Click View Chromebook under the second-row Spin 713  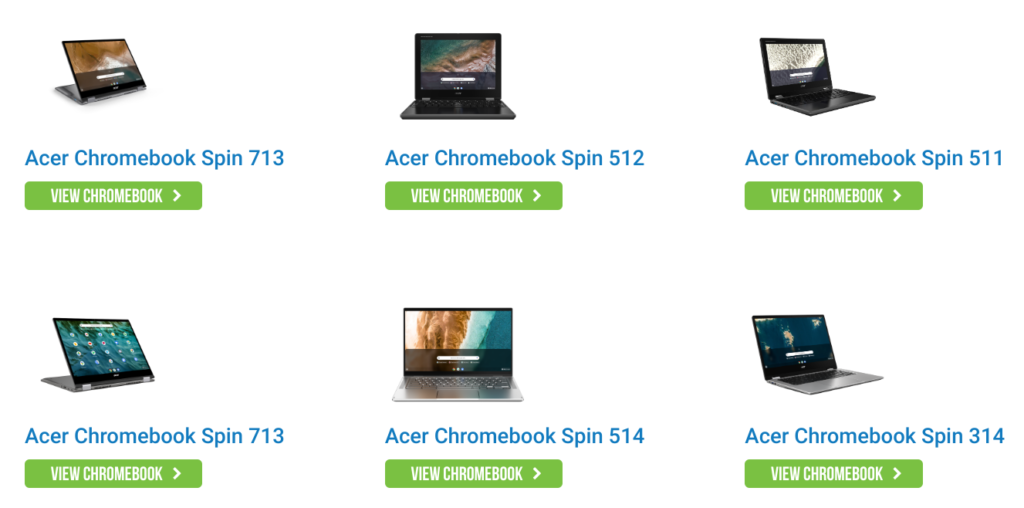(x=114, y=473)
